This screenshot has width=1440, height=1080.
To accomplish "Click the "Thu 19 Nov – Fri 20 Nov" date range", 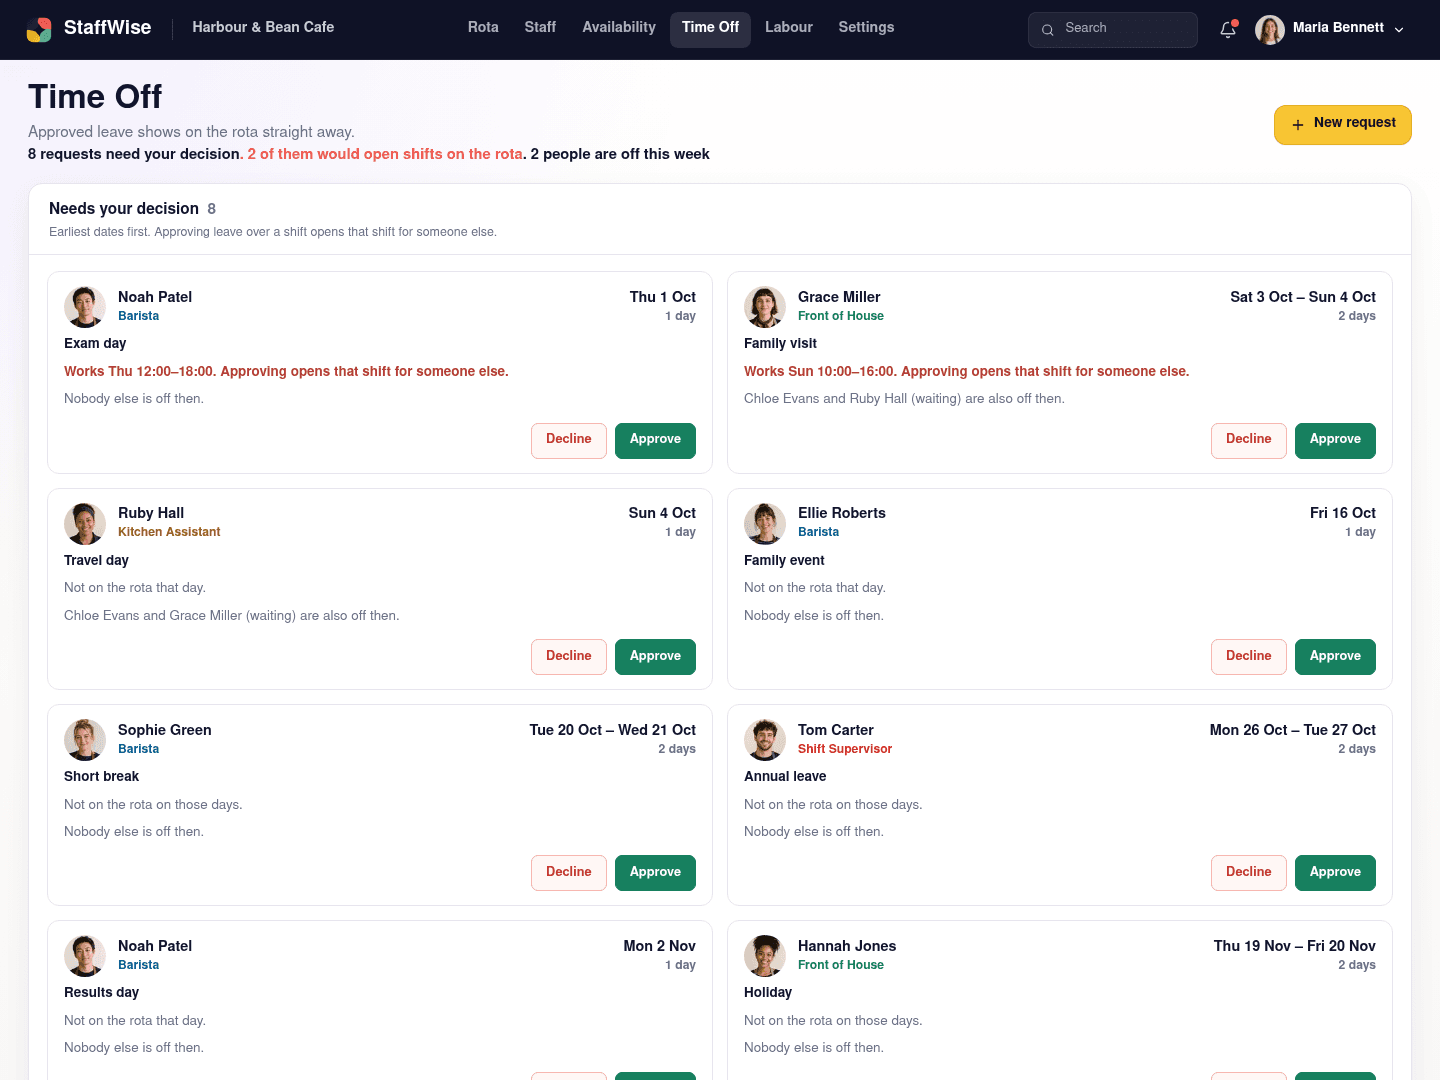I will (x=1295, y=946).
